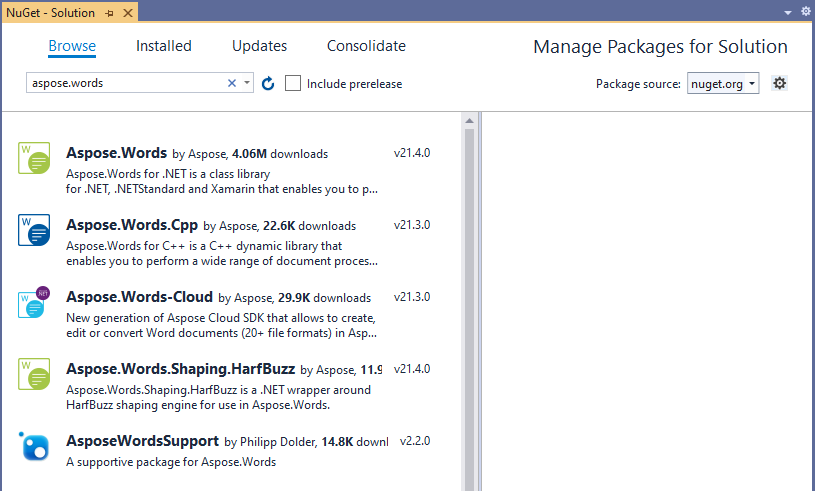Select the AsposeWordsSupport package title
This screenshot has width=815, height=491.
pos(142,441)
